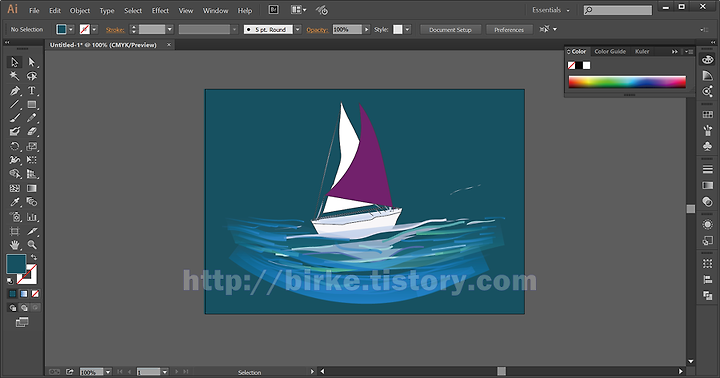The height and width of the screenshot is (378, 720).
Task: Open the Opacity panel link
Action: tap(317, 30)
